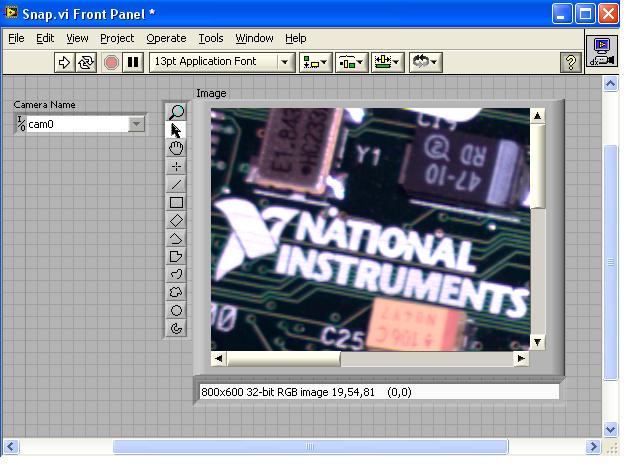Click the Pause button in toolbar
Image resolution: width=626 pixels, height=468 pixels.
coord(132,62)
